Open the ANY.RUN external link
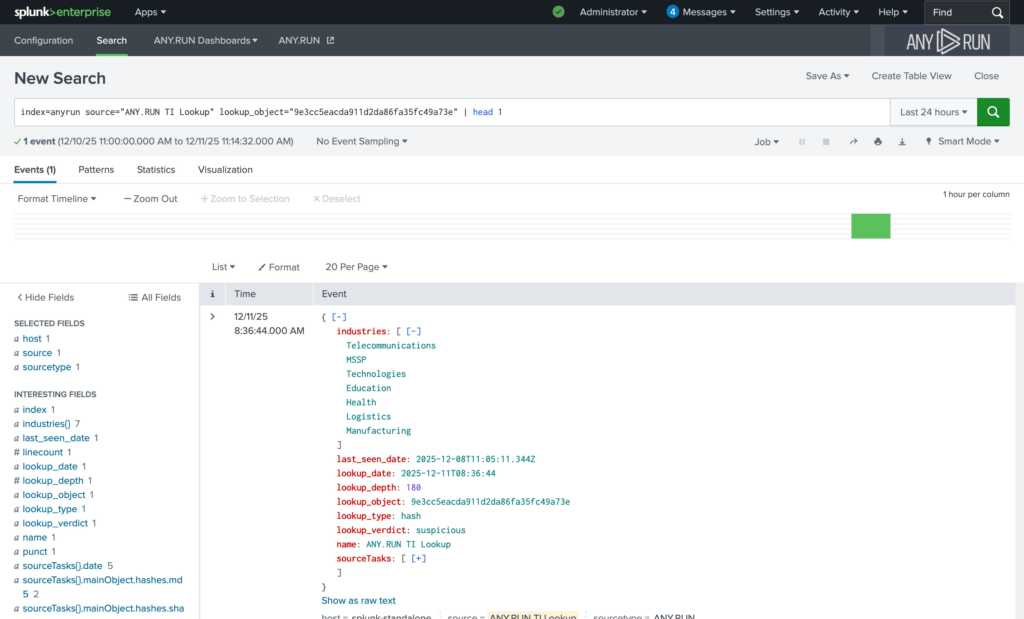Image resolution: width=1024 pixels, height=619 pixels. coord(306,41)
